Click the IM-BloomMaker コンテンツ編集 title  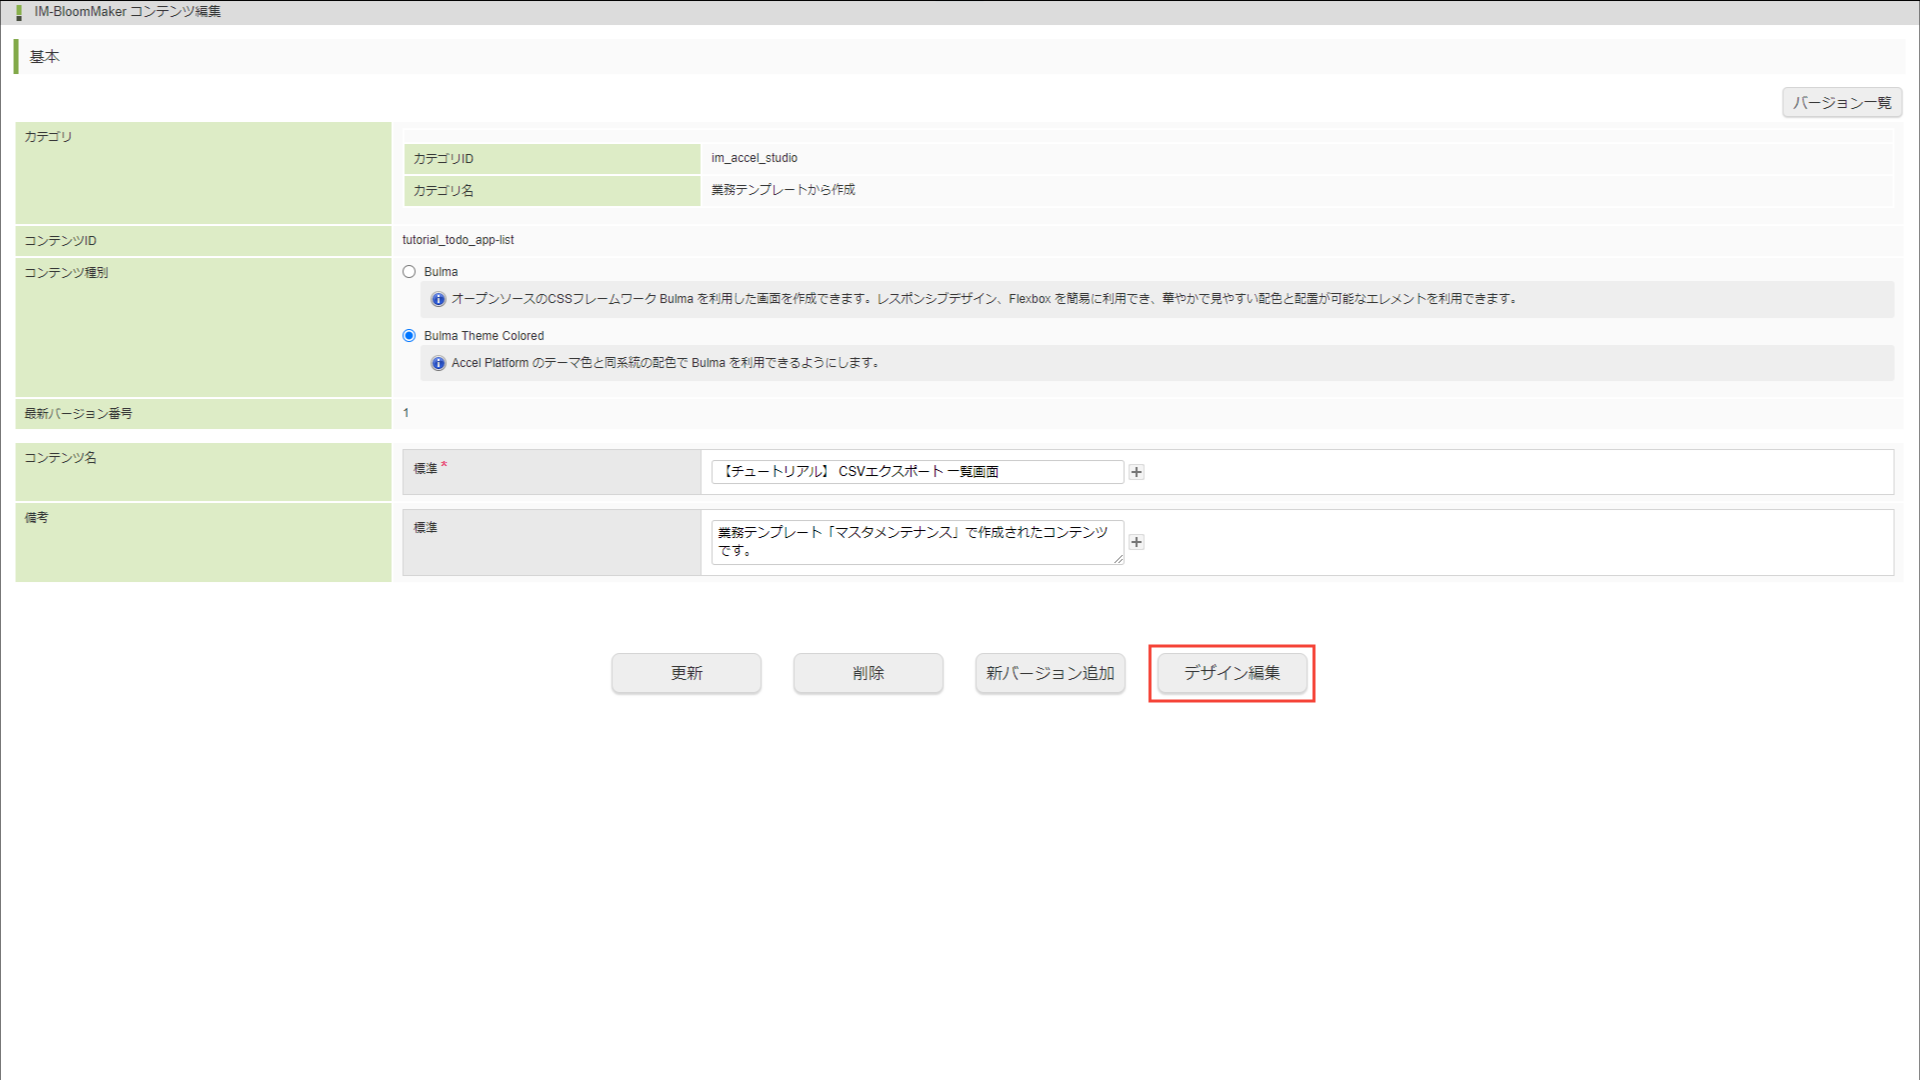click(128, 12)
